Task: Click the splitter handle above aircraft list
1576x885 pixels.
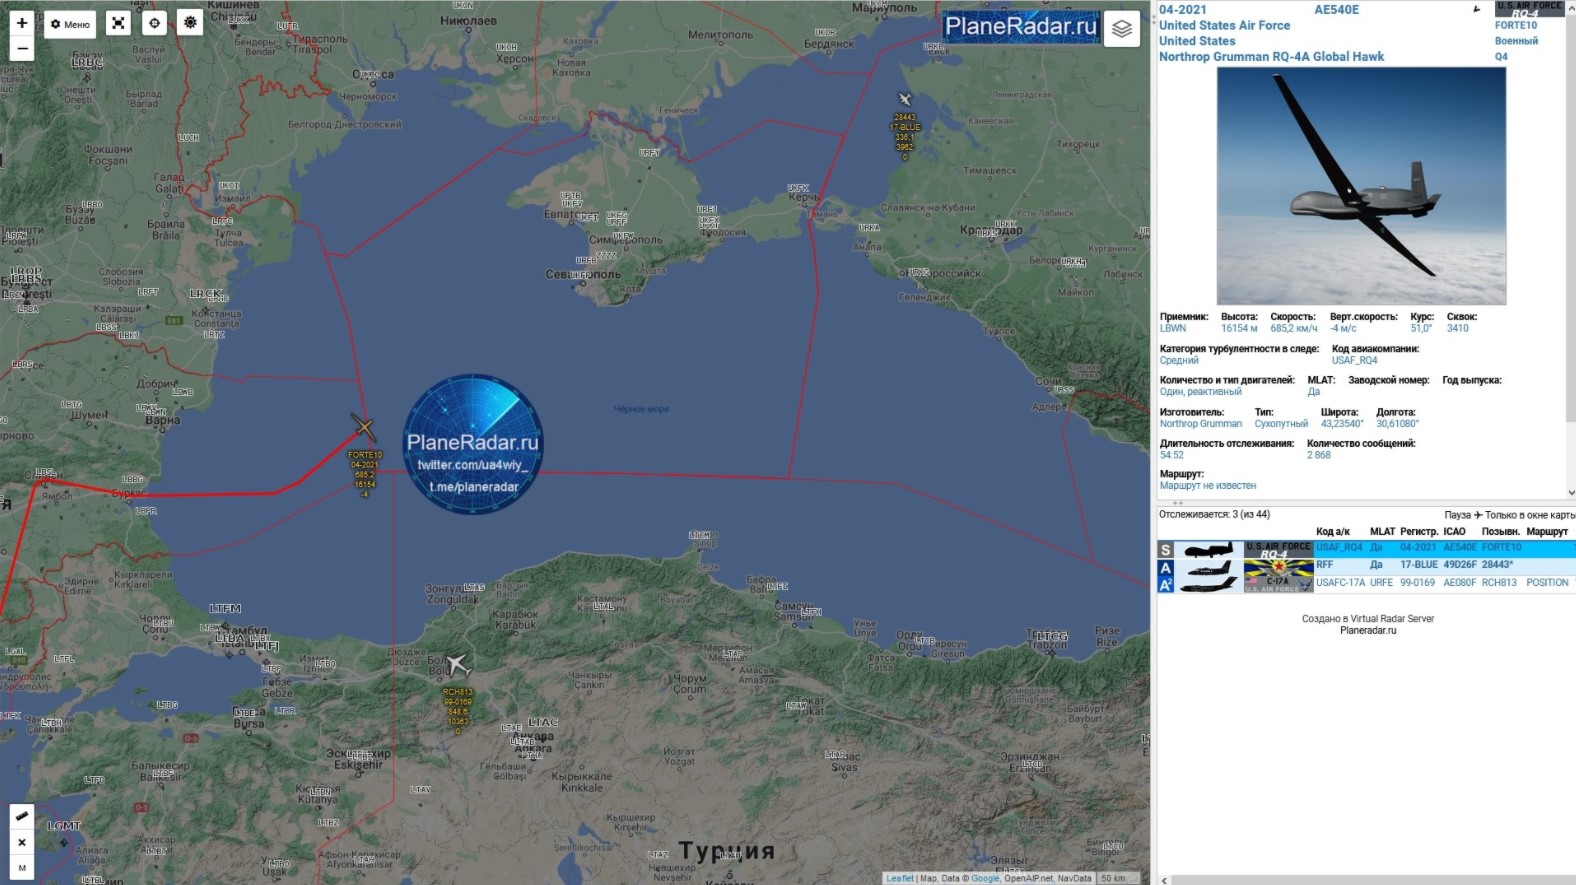Action: (x=1177, y=503)
